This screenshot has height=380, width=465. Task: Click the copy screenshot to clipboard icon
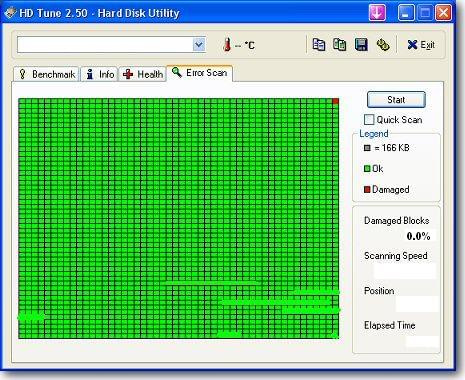[x=339, y=45]
